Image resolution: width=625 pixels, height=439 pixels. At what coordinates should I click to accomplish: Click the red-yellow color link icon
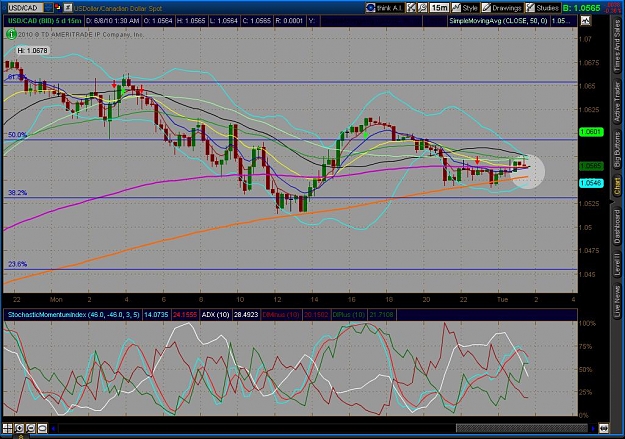[x=58, y=8]
